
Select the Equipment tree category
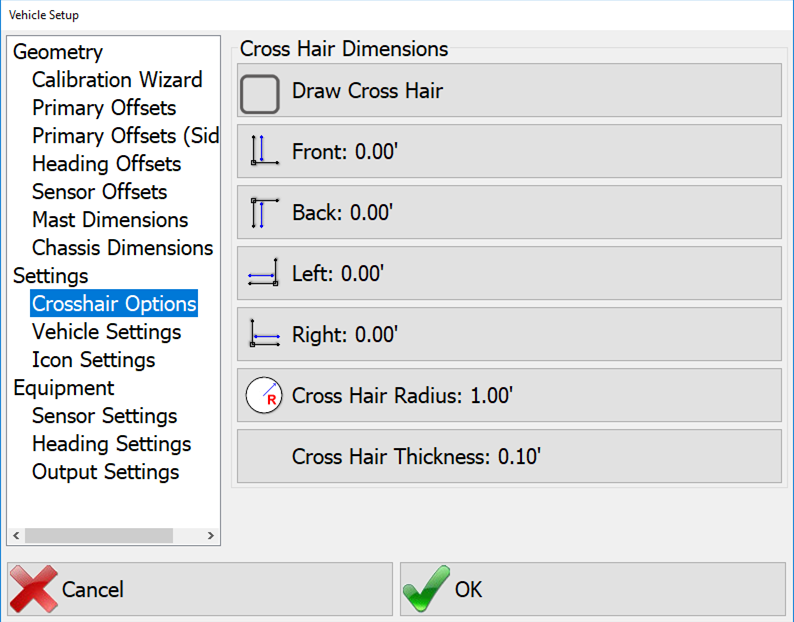63,387
